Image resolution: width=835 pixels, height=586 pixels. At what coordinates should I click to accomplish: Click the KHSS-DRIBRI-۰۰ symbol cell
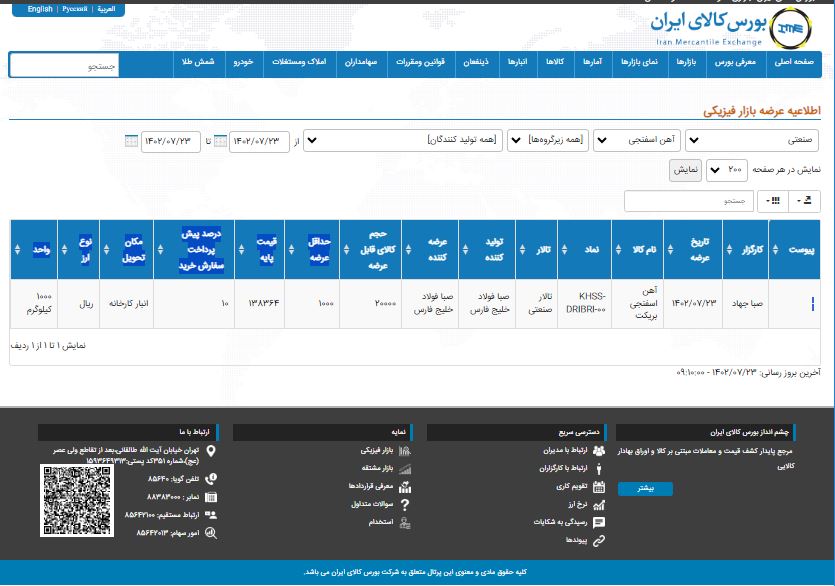[x=585, y=303]
